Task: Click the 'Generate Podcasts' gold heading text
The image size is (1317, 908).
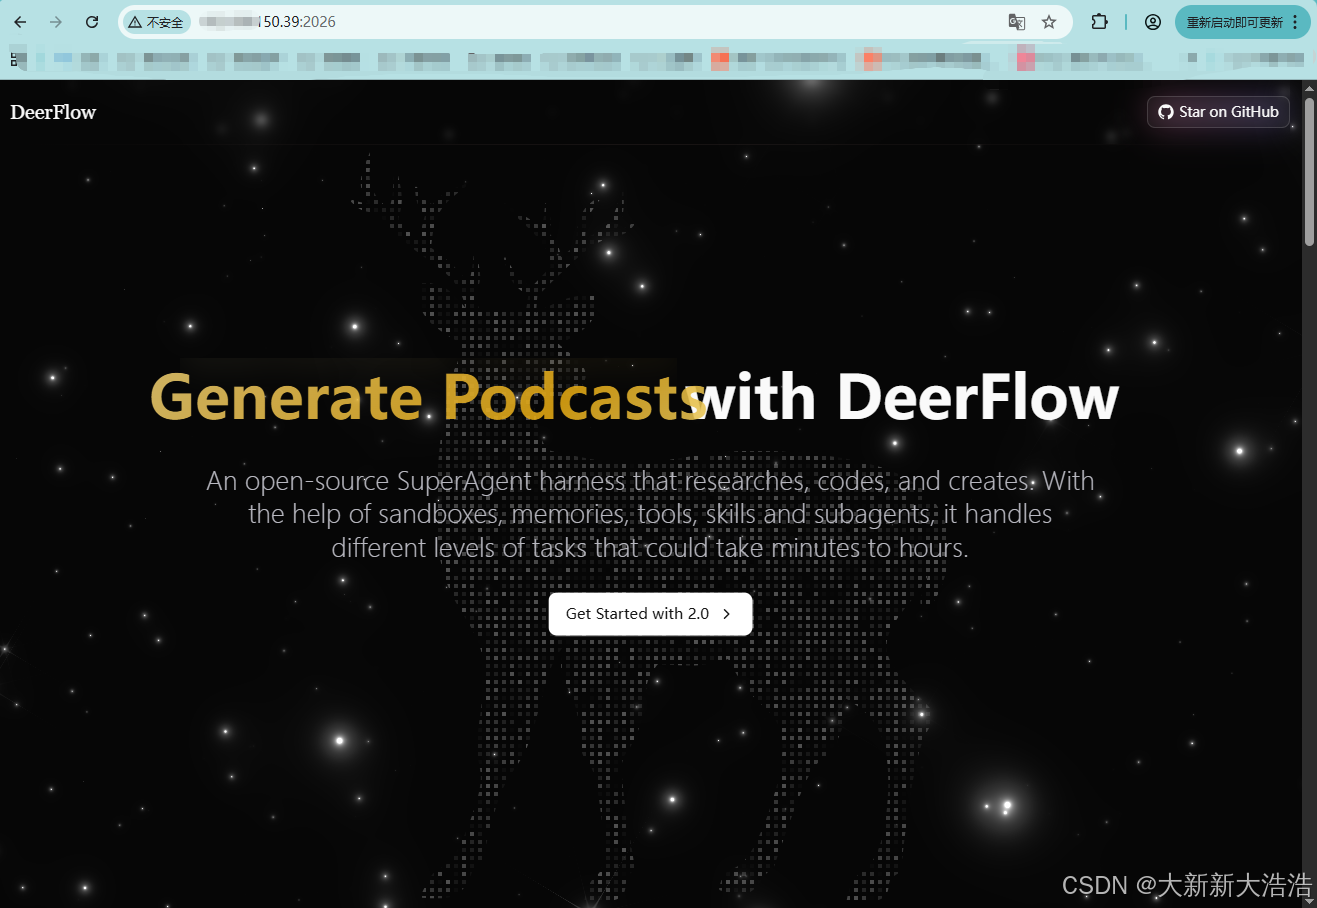Action: 428,397
